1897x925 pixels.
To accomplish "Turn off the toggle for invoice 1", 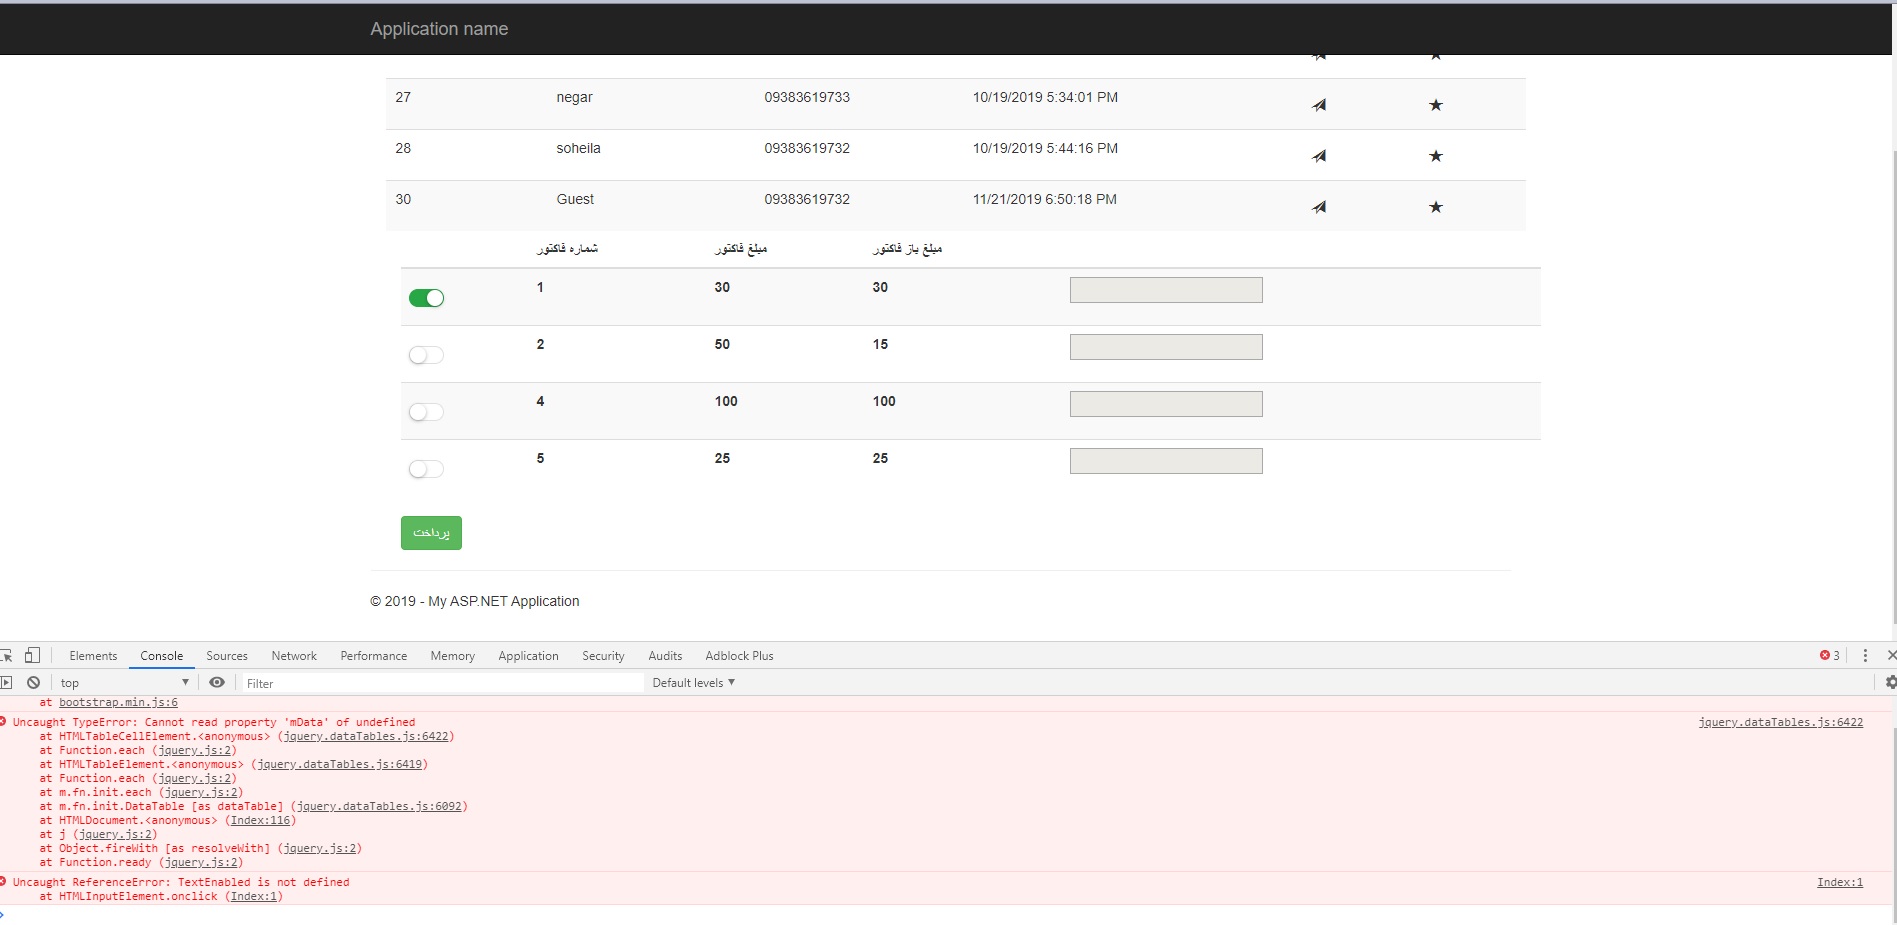I will pos(426,298).
